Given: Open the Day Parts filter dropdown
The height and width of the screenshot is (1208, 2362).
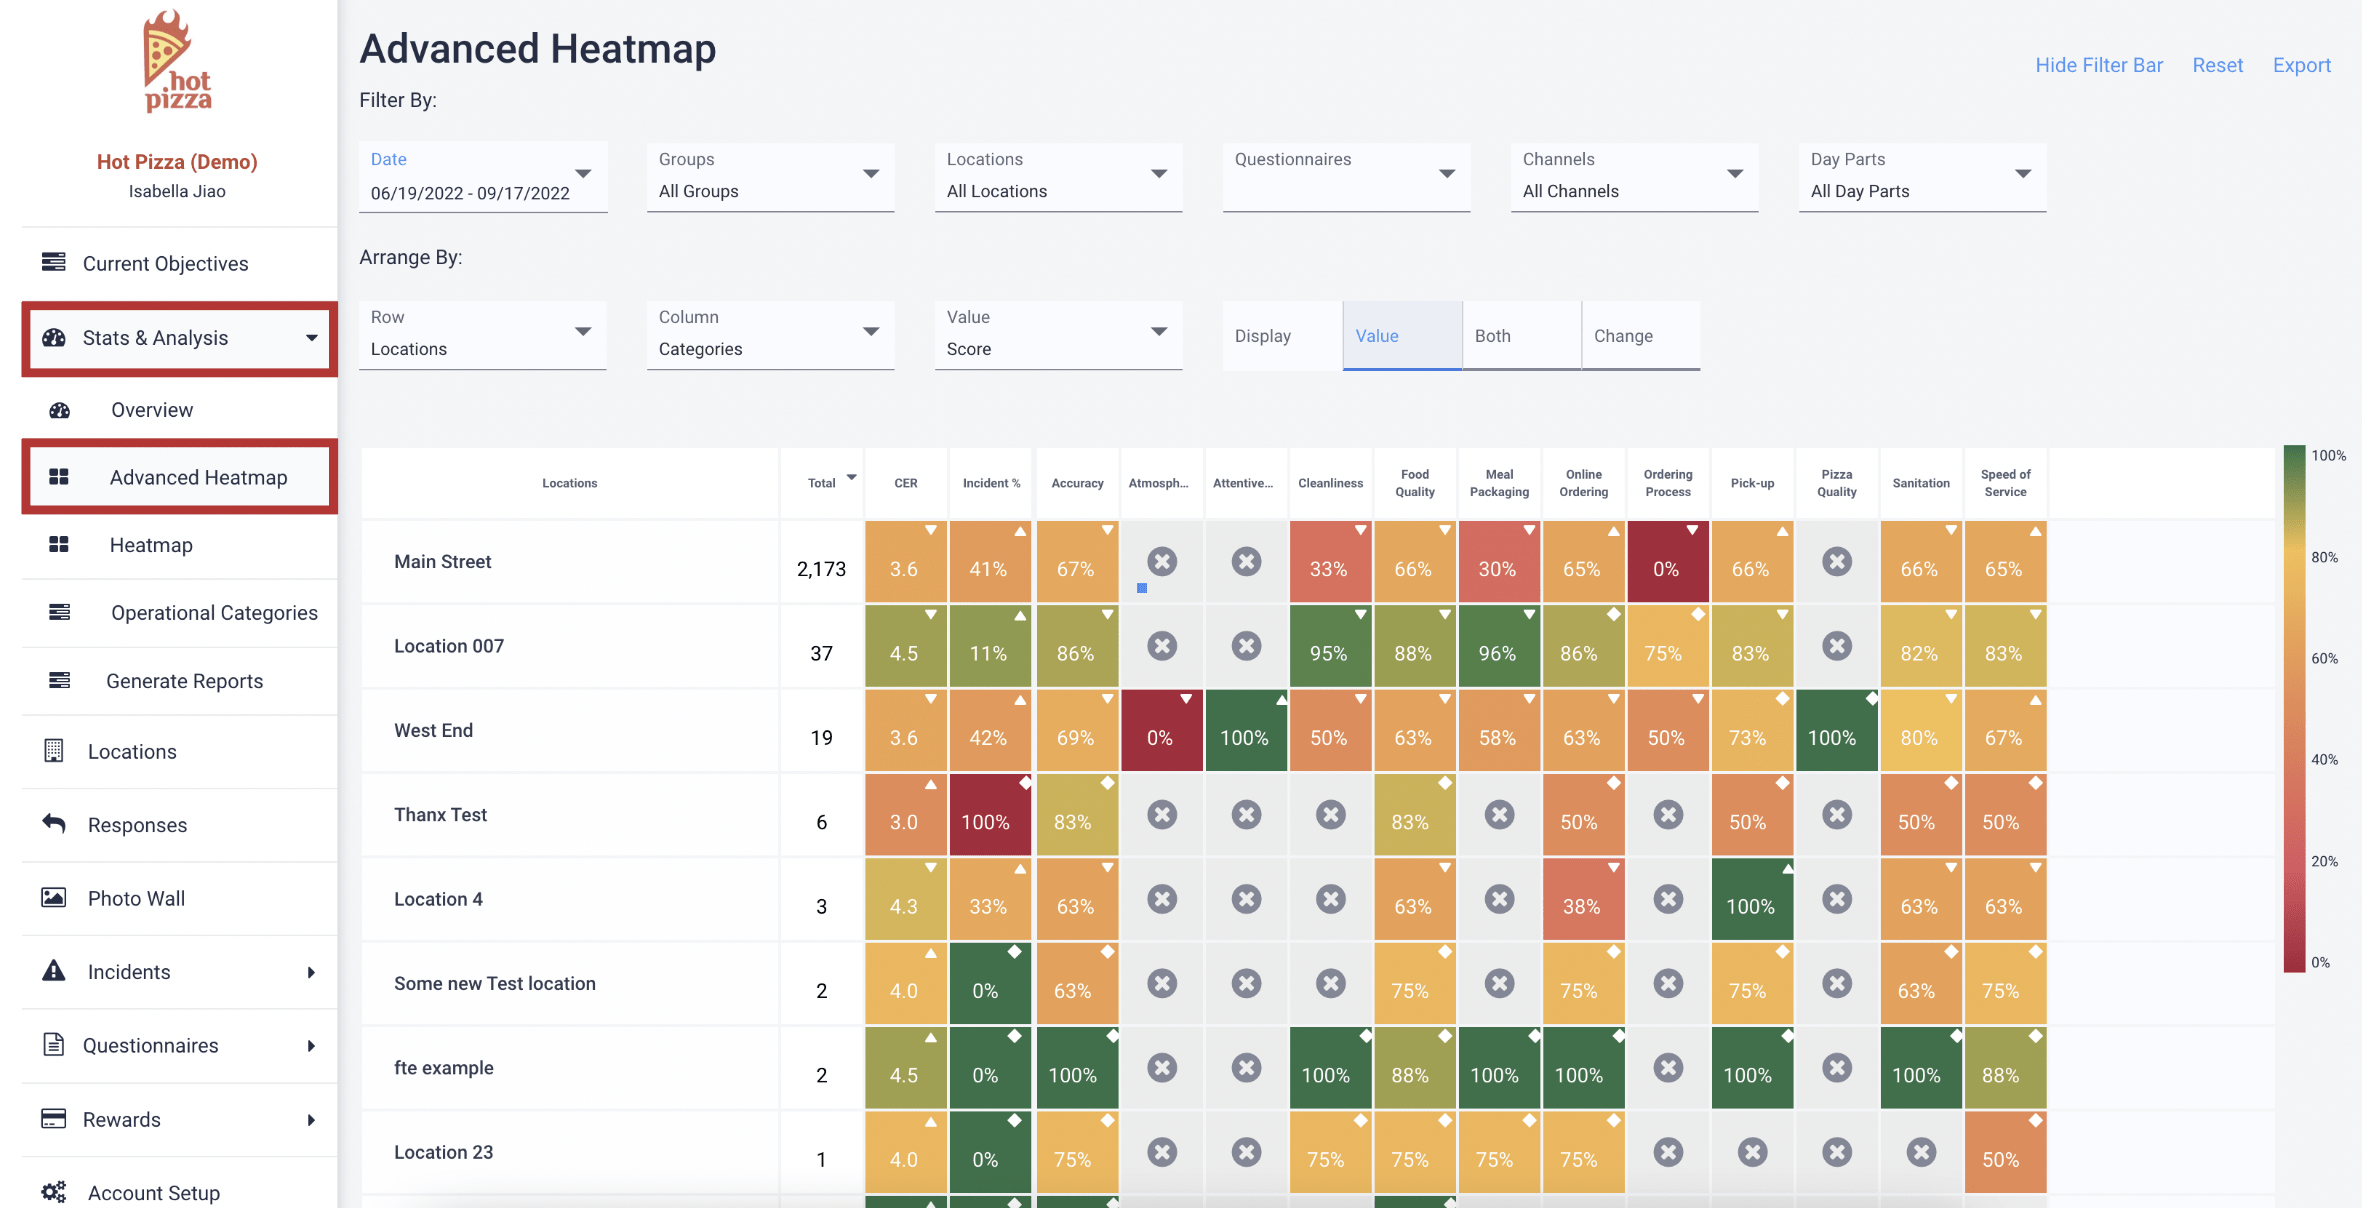Looking at the screenshot, I should [1922, 177].
